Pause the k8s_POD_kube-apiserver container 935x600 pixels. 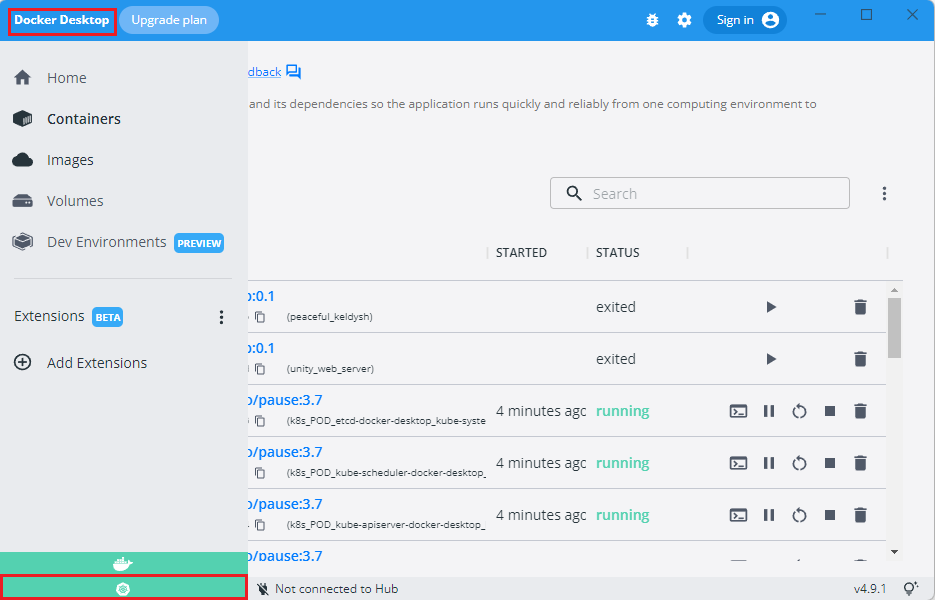[769, 515]
